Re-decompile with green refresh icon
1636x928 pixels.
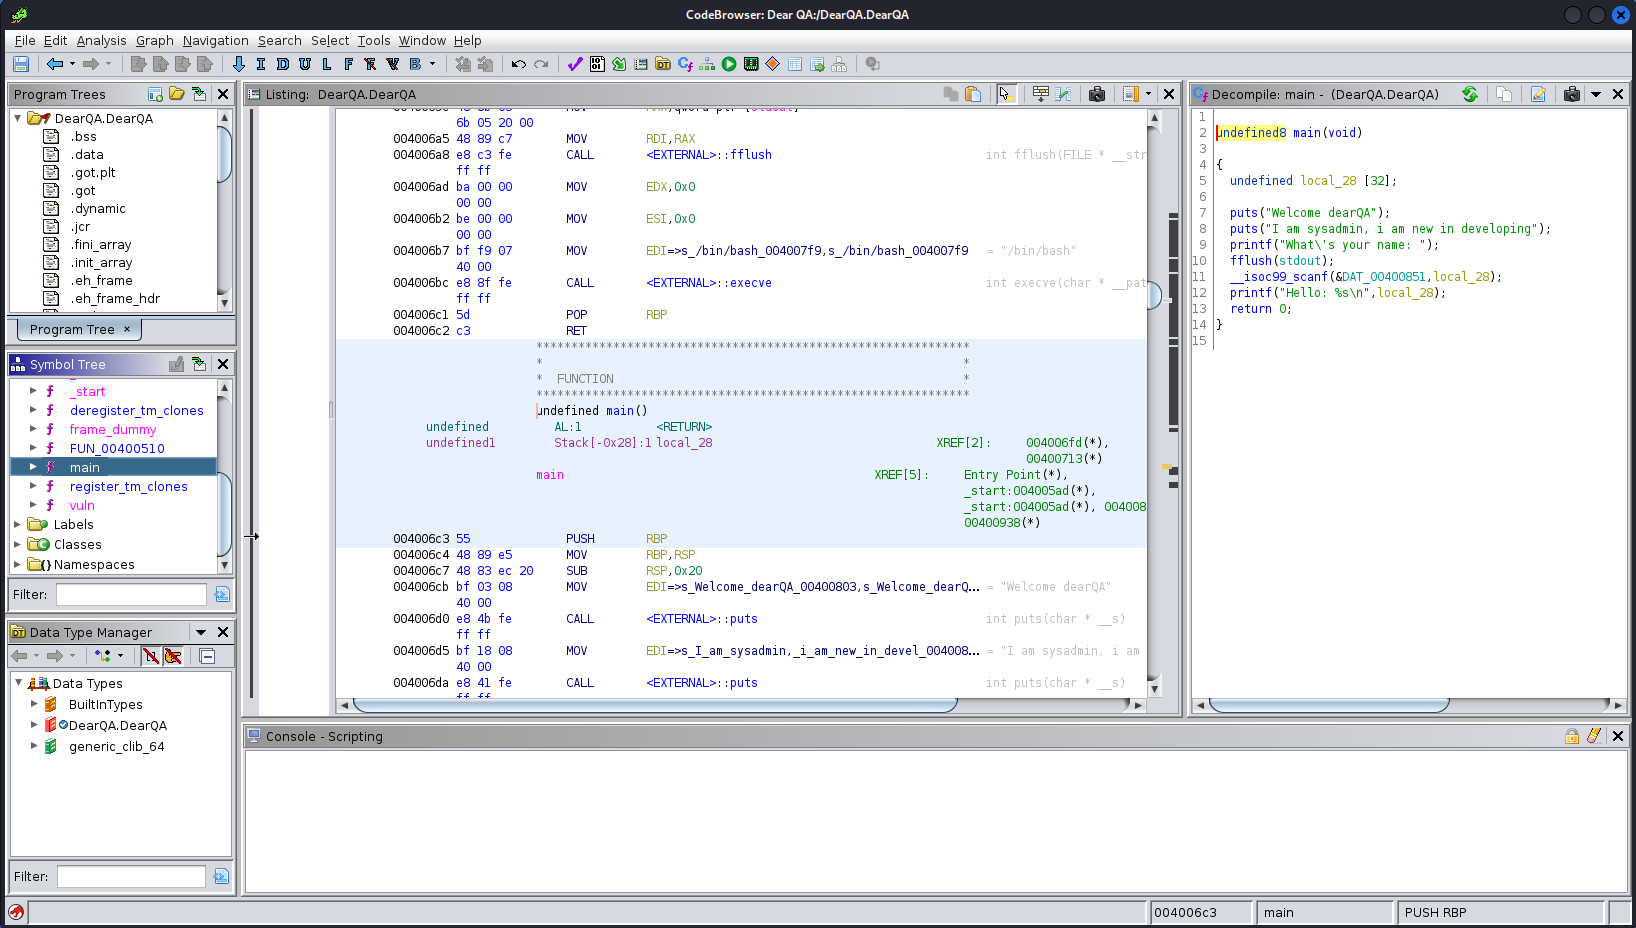(1469, 94)
